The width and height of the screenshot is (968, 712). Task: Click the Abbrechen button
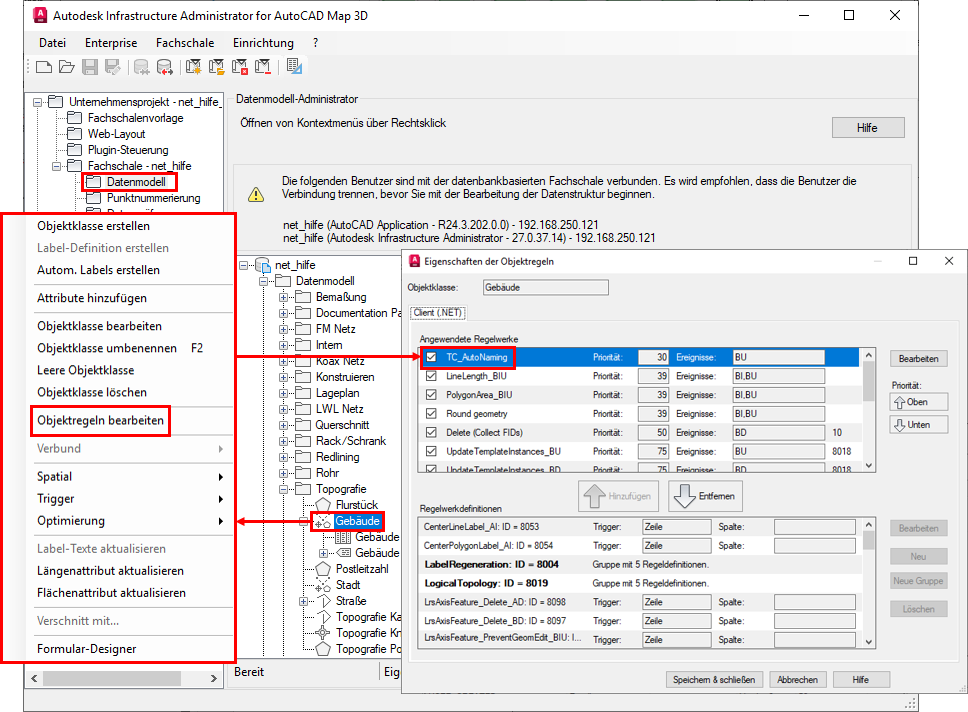[x=797, y=679]
